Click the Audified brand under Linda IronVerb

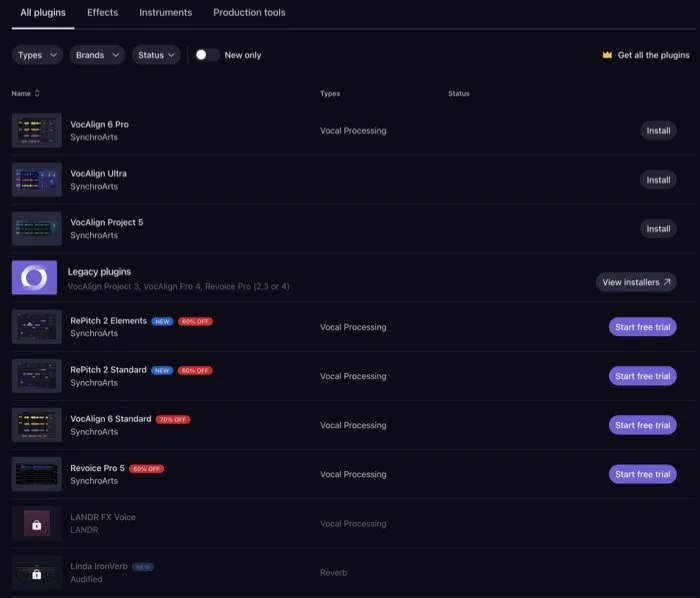[x=86, y=579]
